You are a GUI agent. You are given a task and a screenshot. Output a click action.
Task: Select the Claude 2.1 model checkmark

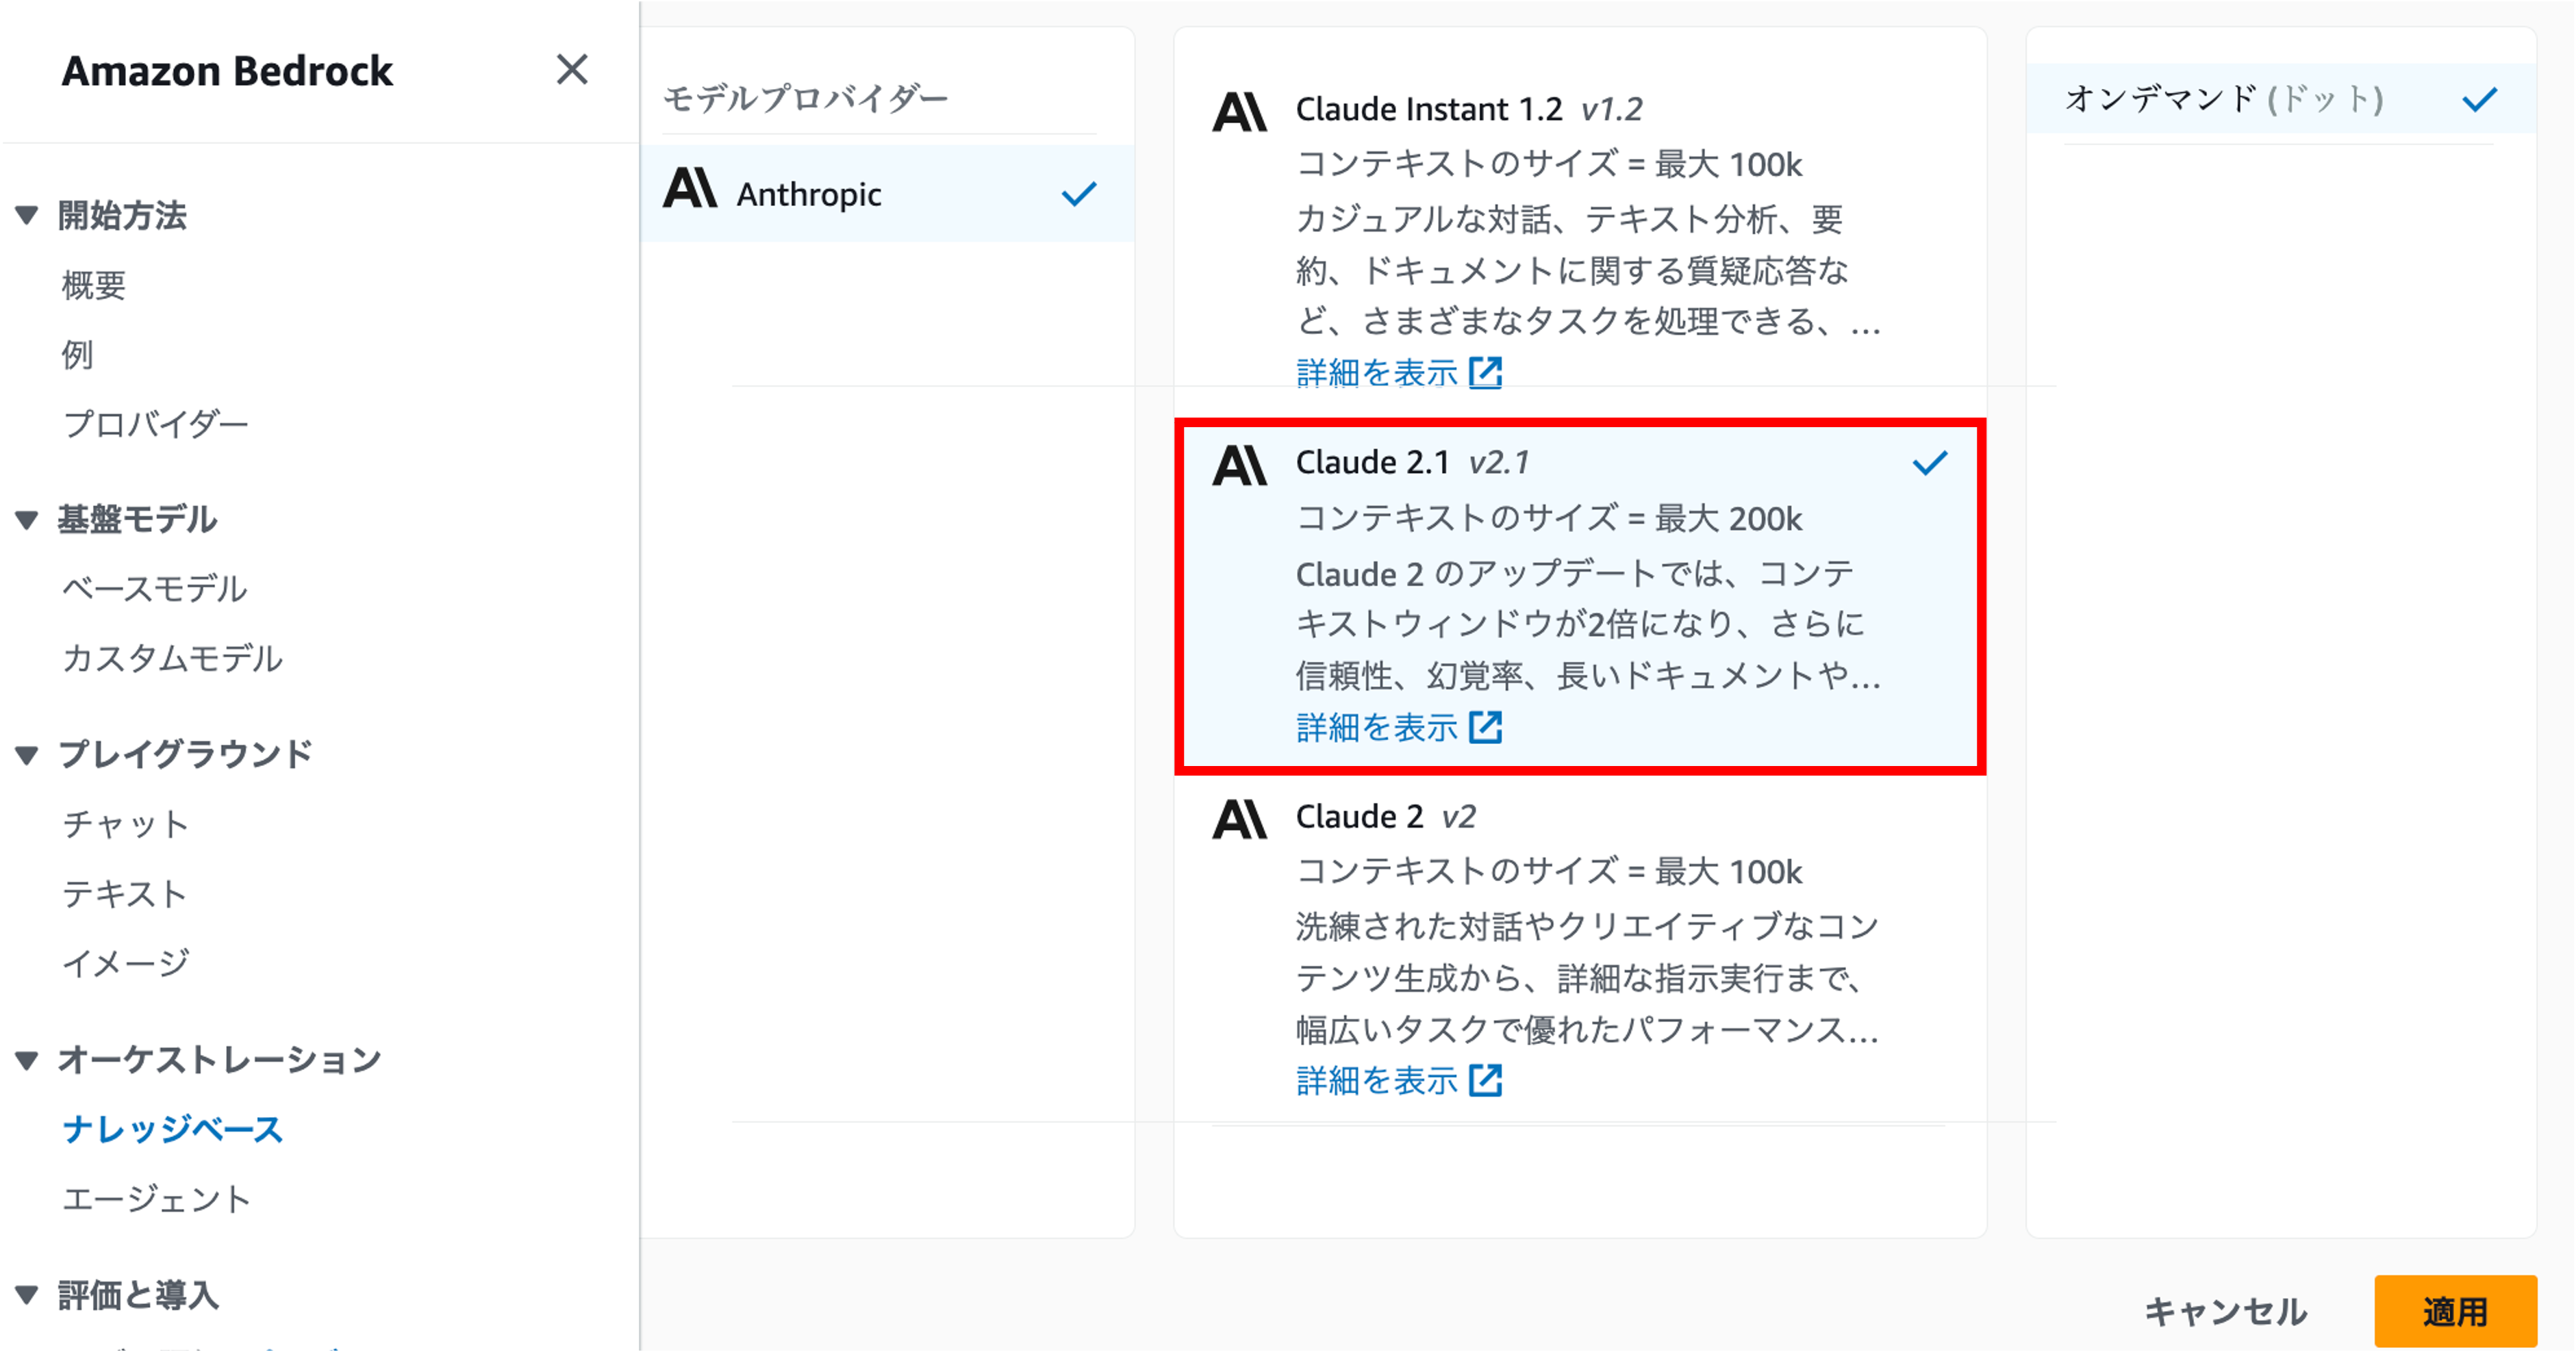[1929, 463]
